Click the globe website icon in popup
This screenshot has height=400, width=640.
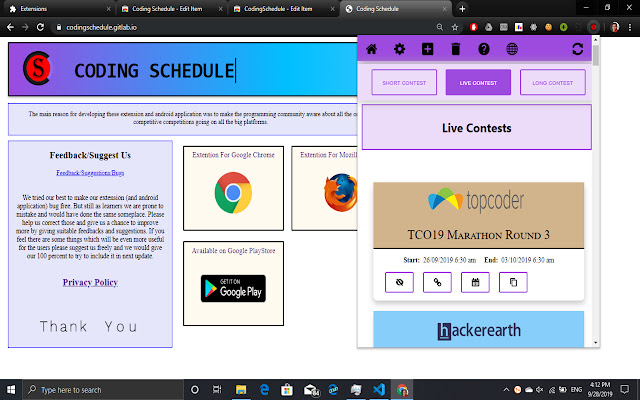pos(512,49)
